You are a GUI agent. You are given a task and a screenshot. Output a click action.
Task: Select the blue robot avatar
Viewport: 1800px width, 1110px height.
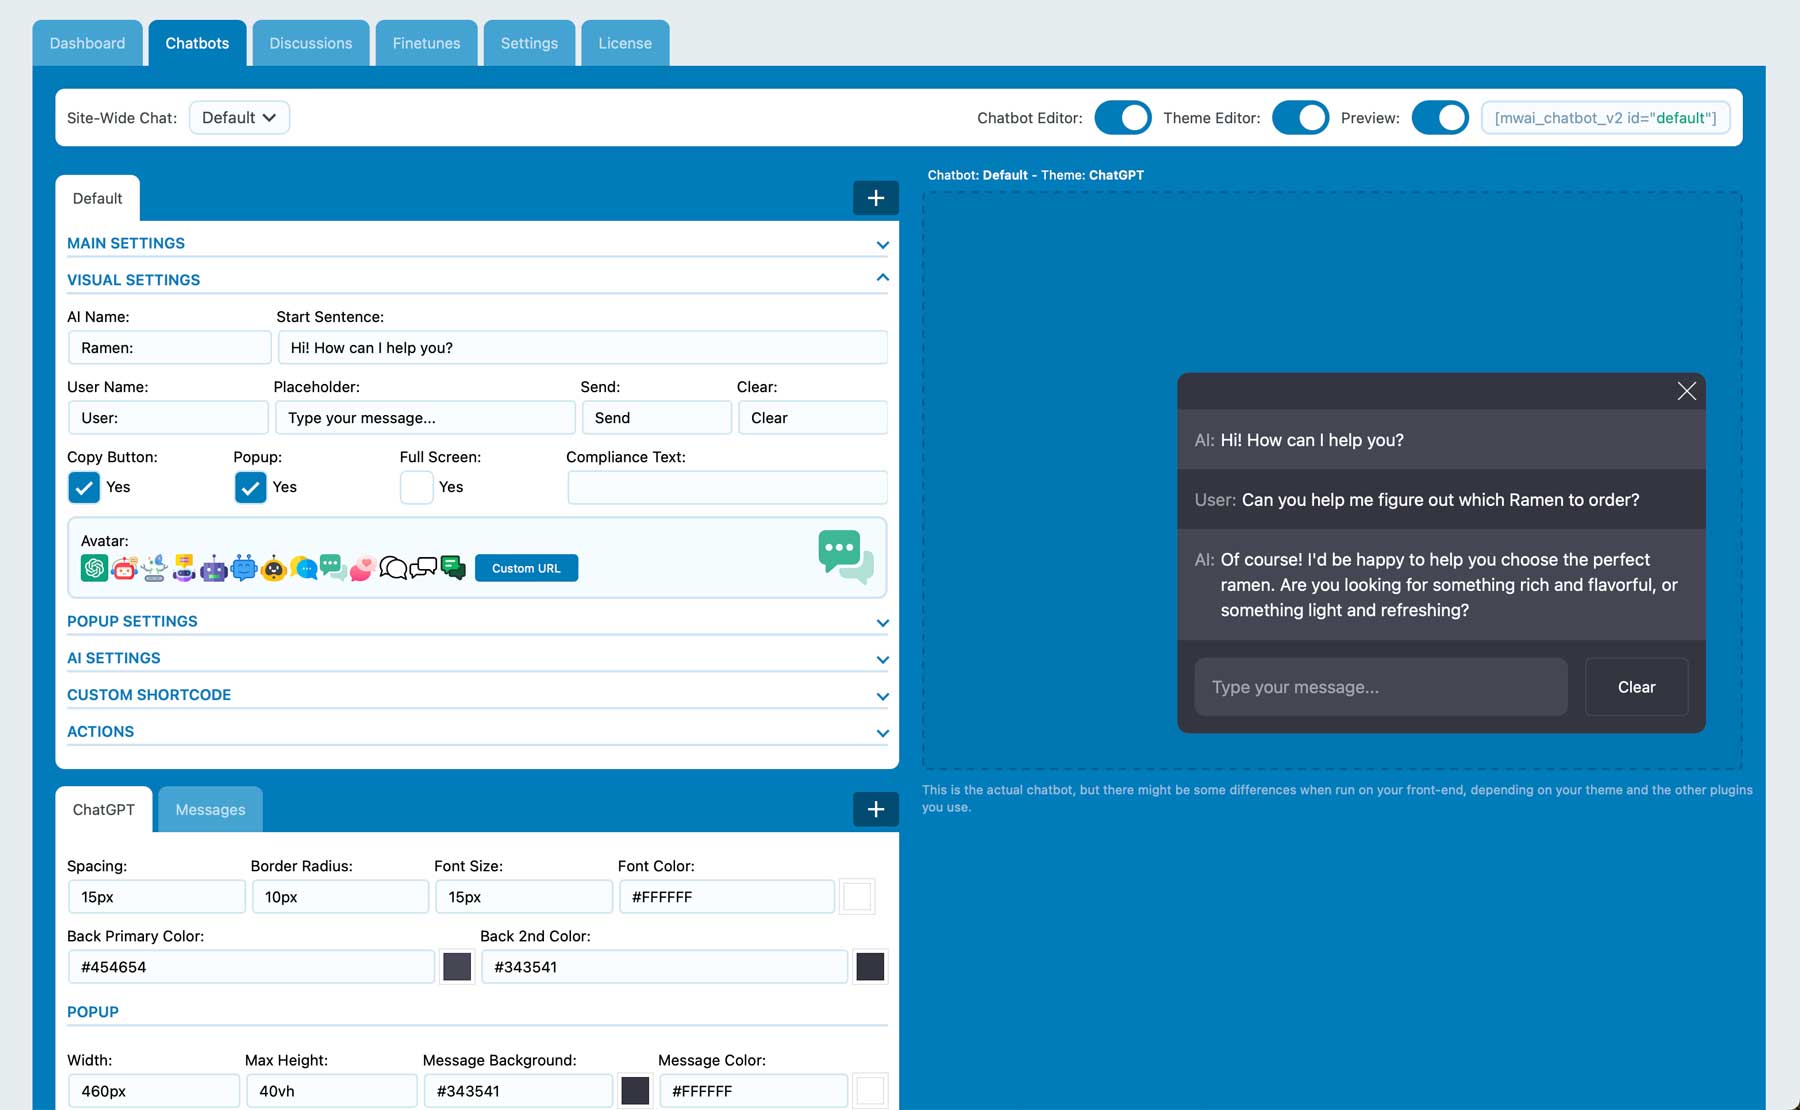(243, 568)
